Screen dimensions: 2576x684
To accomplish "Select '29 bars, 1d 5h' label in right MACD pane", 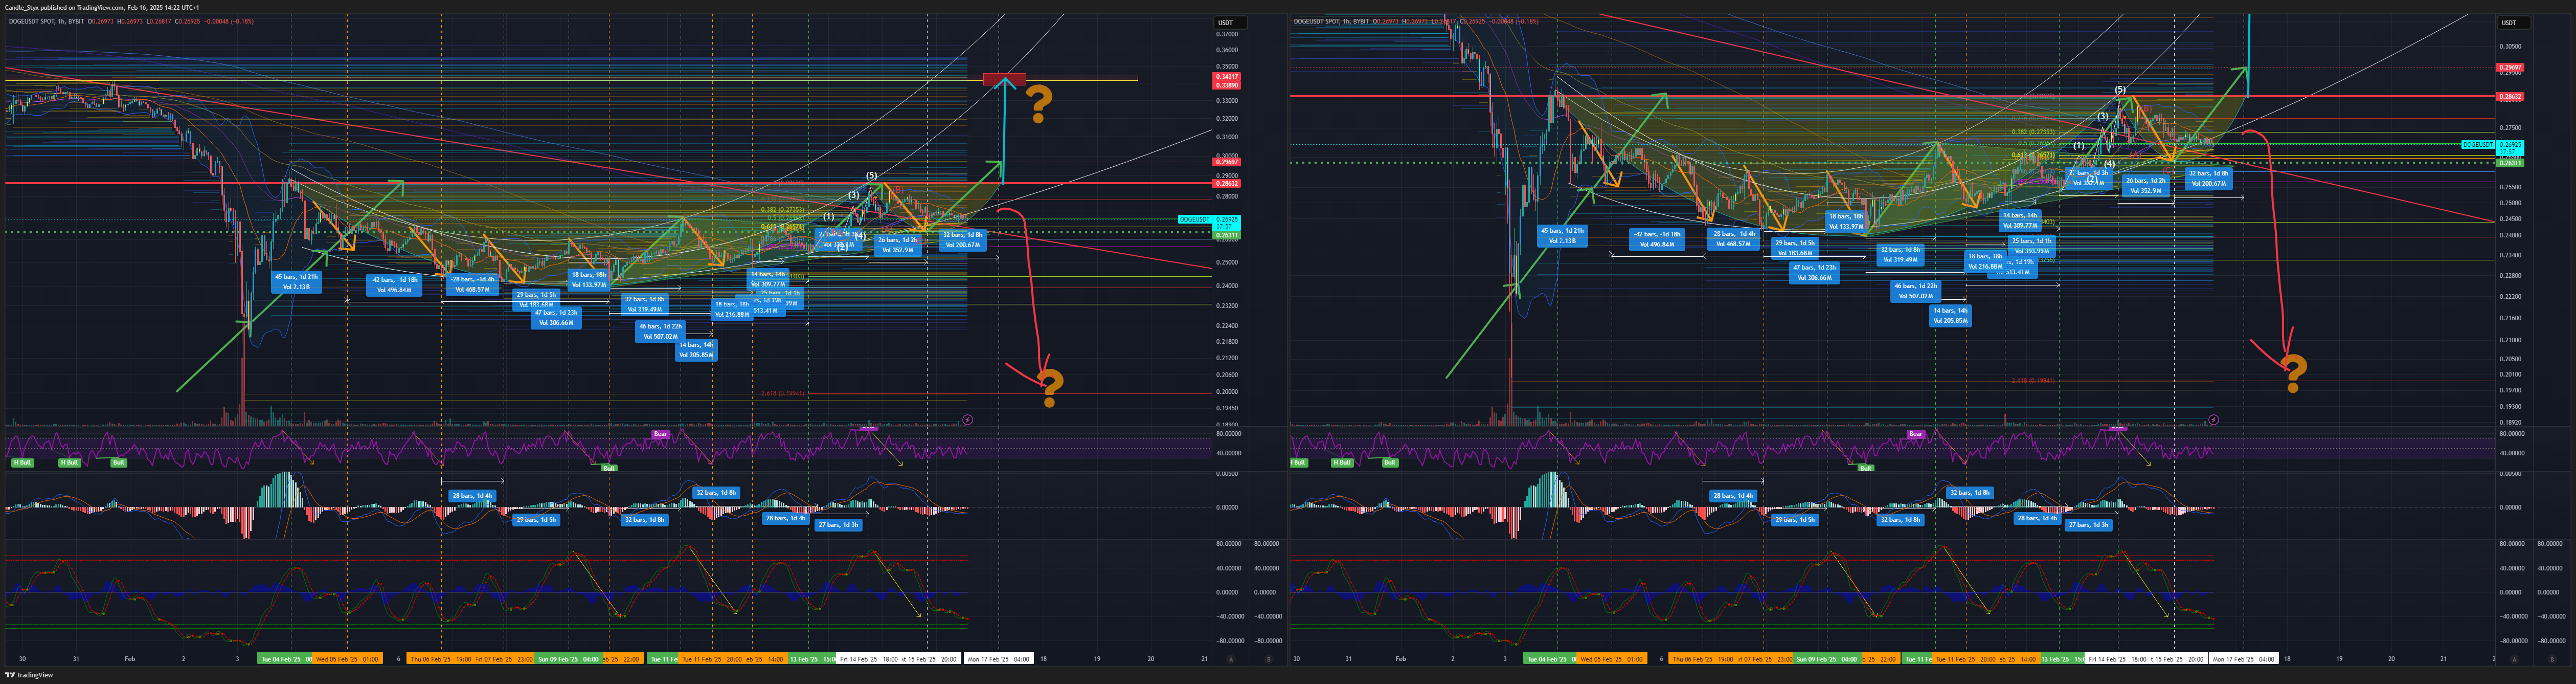I will tap(1795, 520).
